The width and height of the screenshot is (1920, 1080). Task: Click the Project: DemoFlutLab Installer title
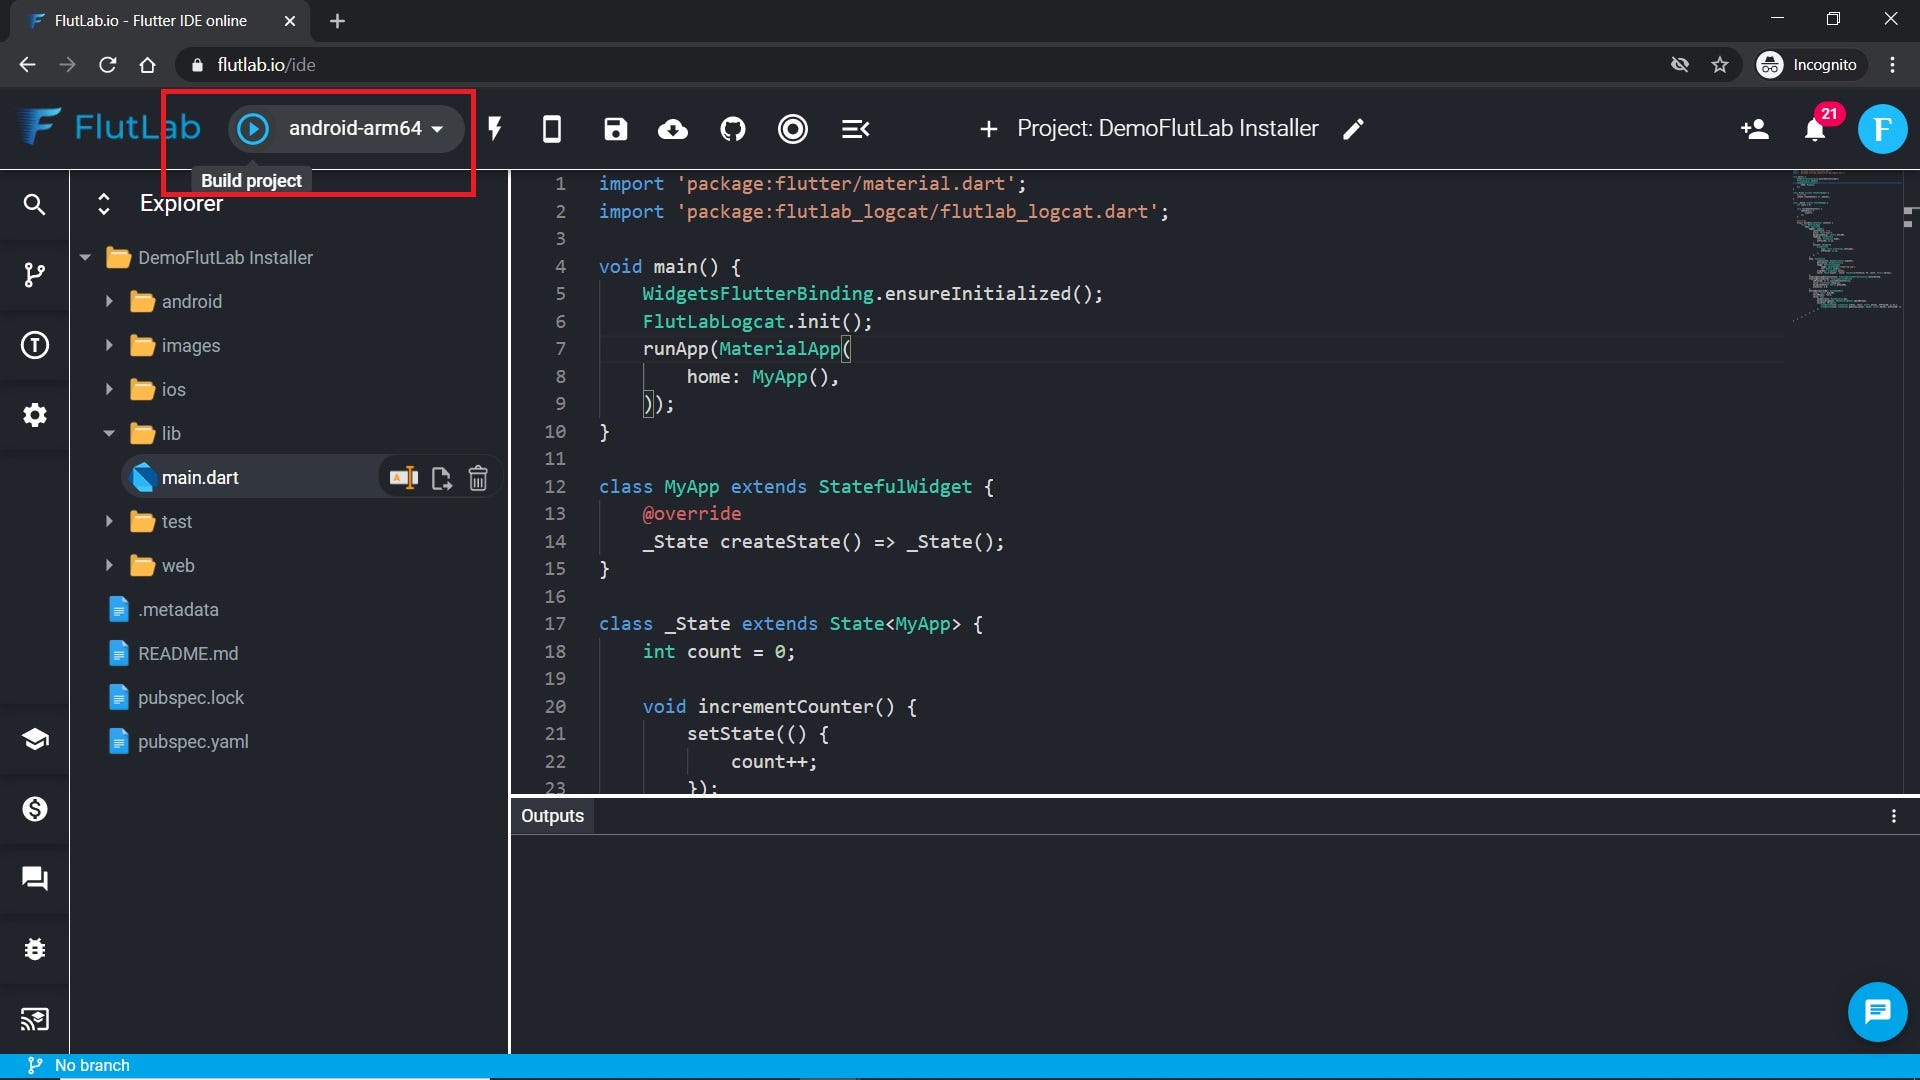[x=1167, y=129]
